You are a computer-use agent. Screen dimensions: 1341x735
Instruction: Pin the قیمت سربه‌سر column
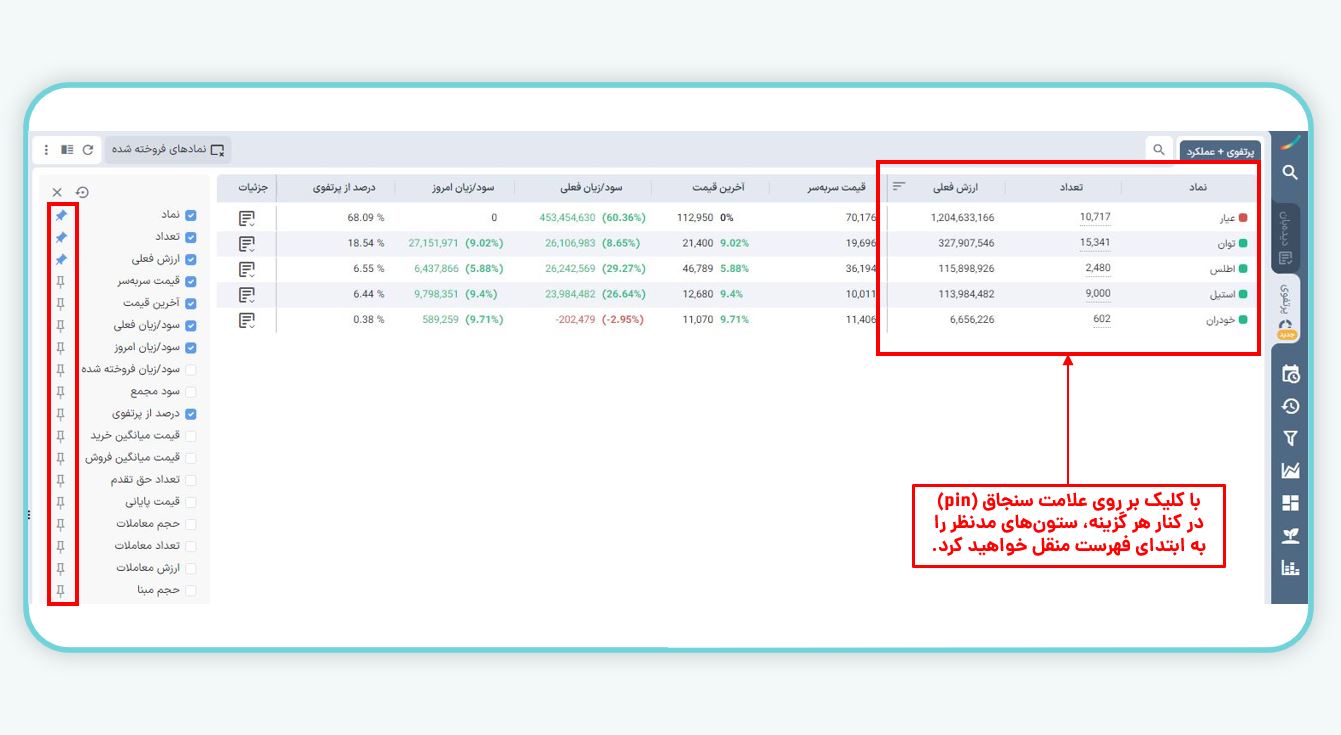(61, 282)
